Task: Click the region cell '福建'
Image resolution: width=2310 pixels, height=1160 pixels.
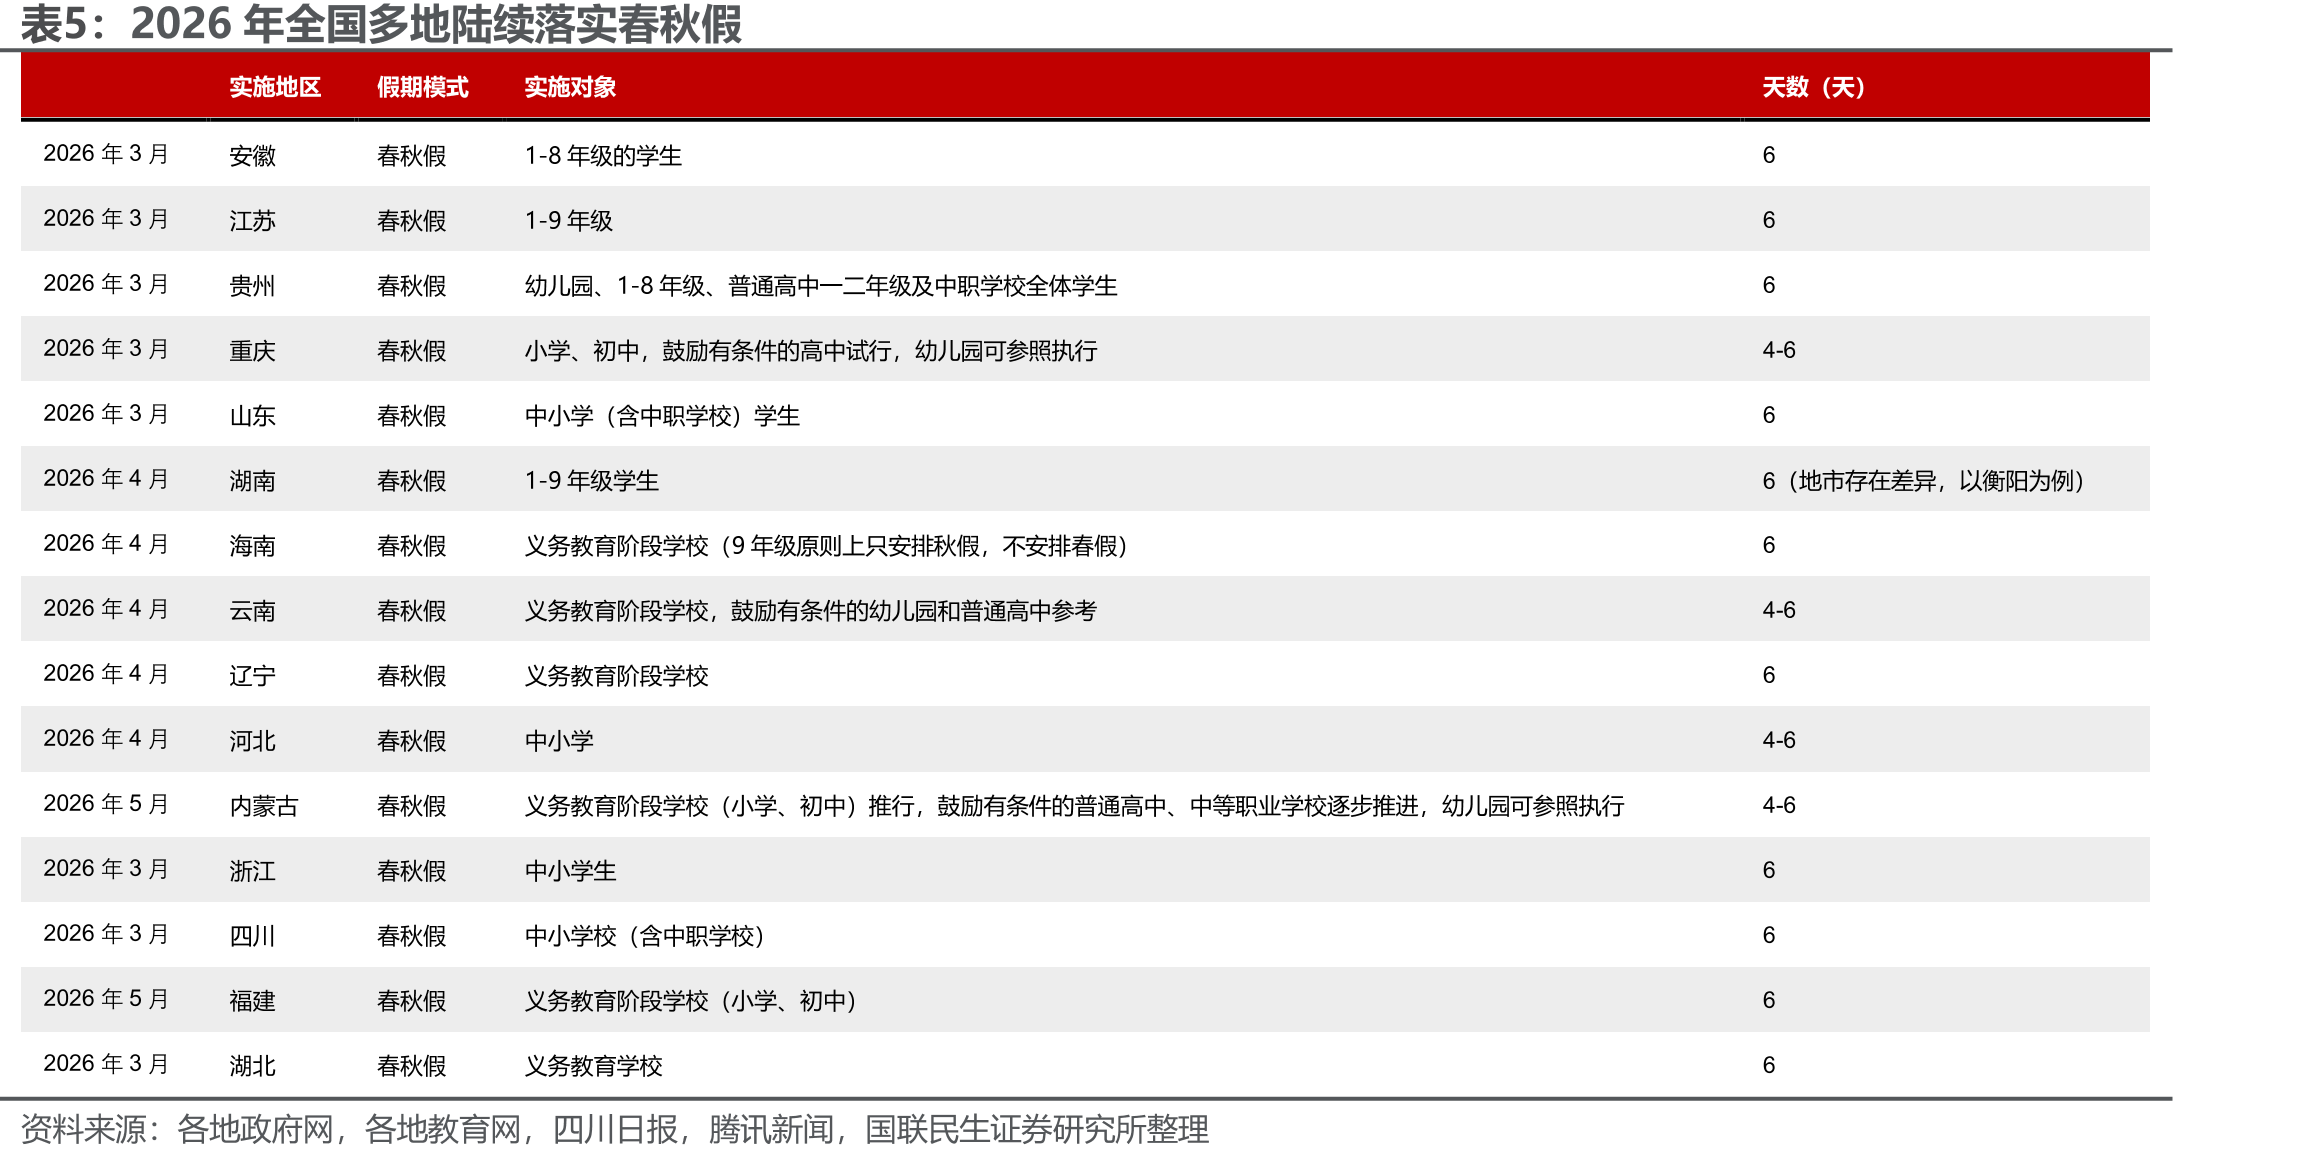Action: pyautogui.click(x=252, y=1000)
